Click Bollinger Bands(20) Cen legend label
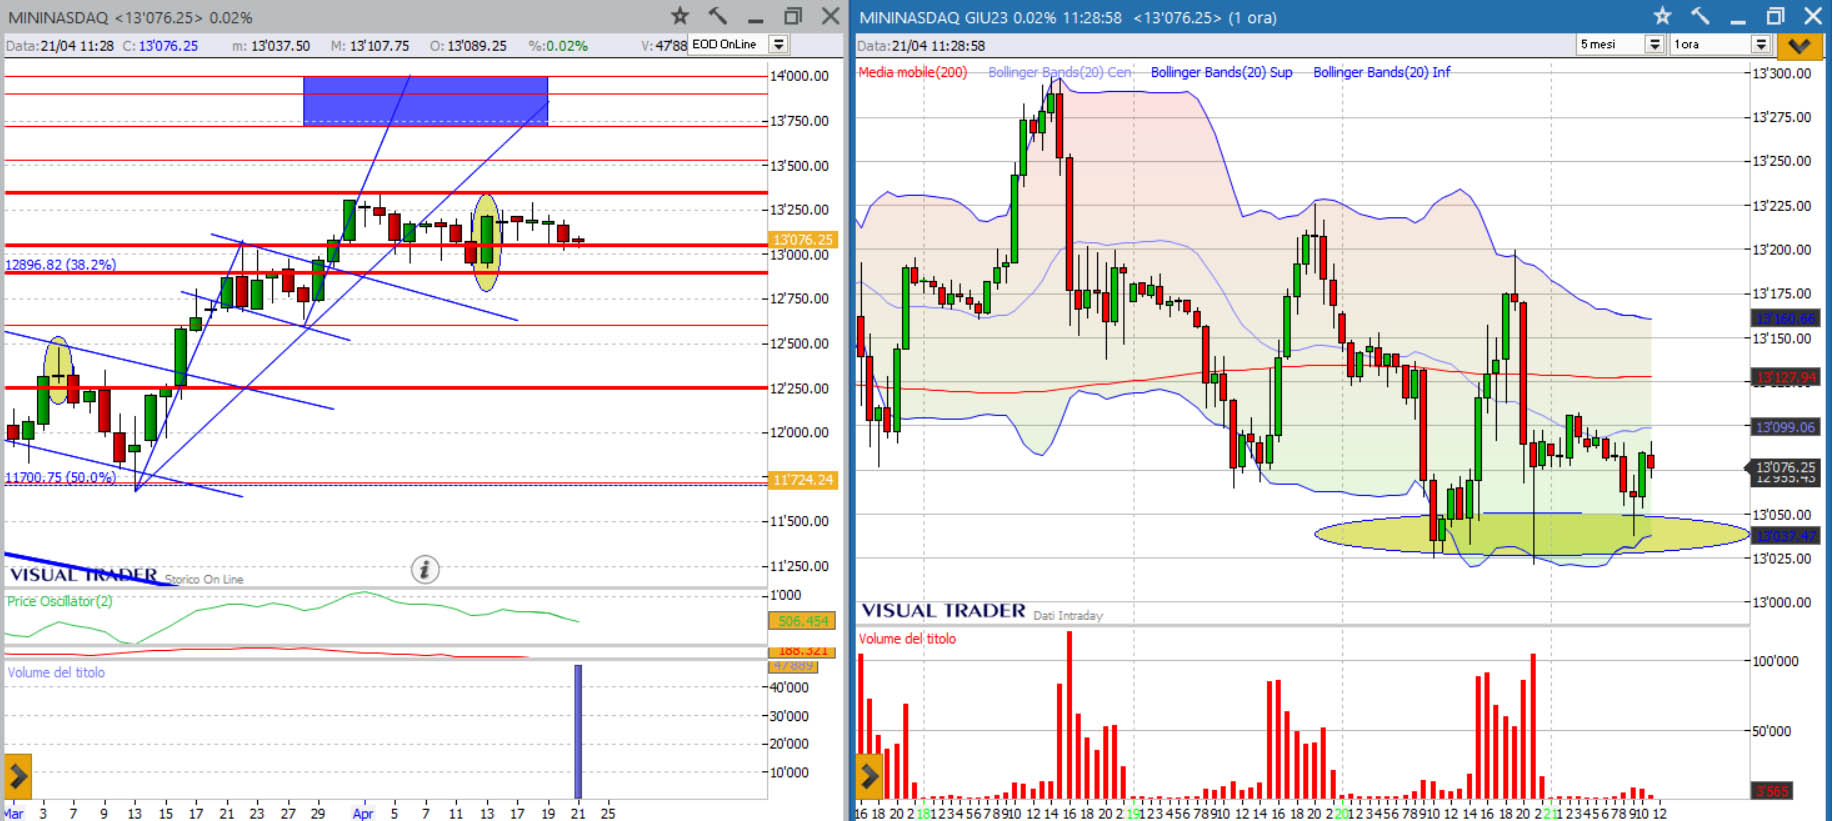 point(1060,72)
